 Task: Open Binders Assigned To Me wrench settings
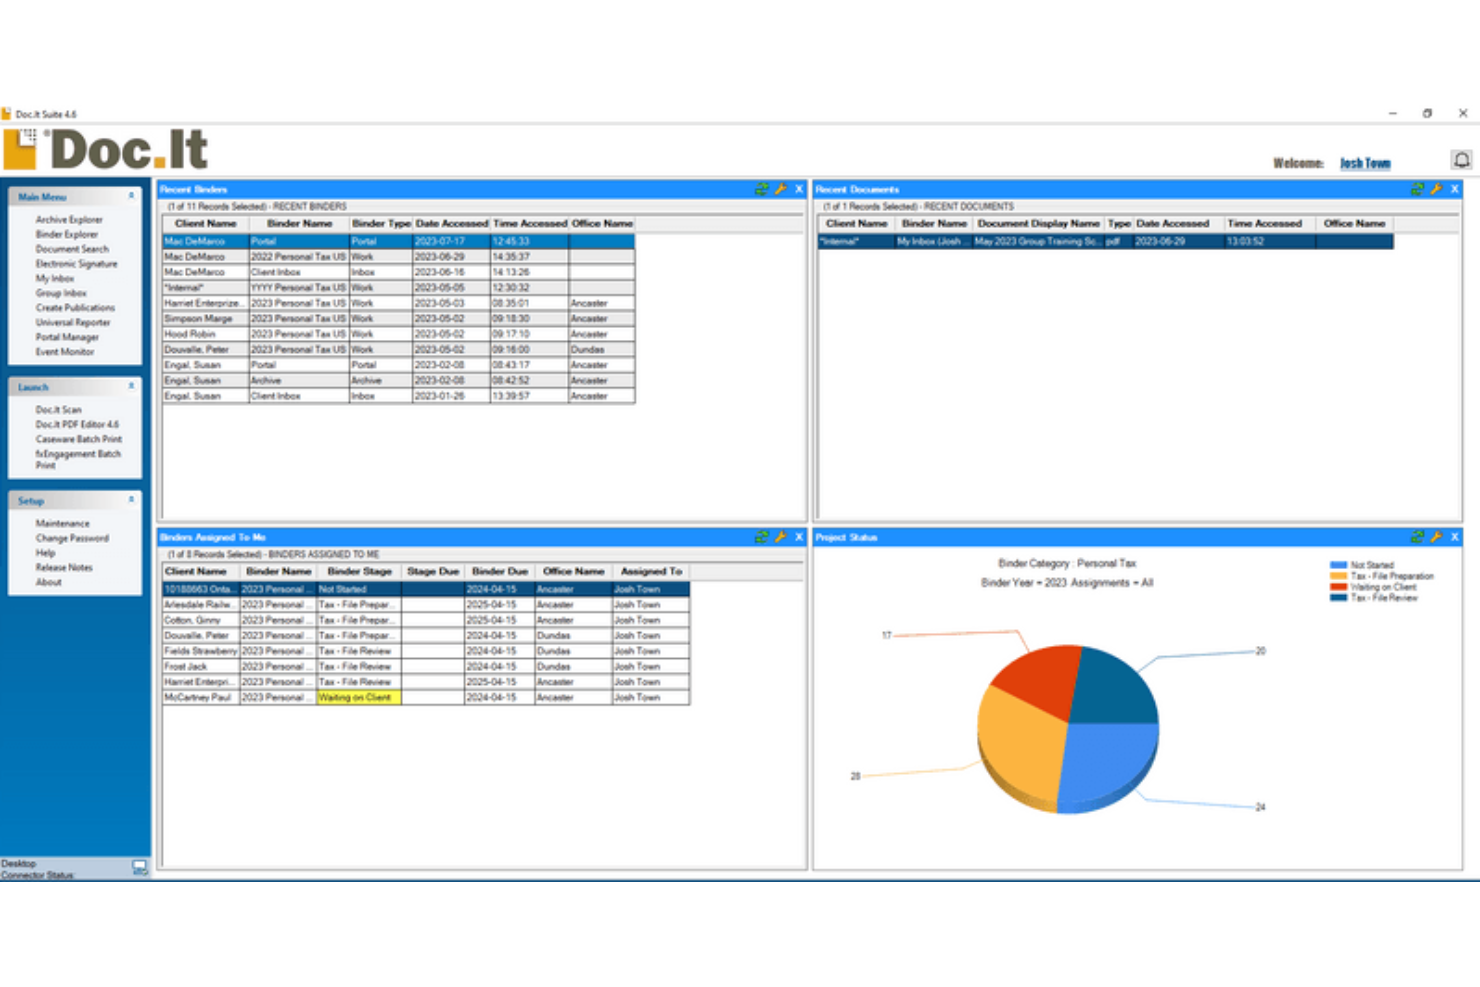coord(780,537)
